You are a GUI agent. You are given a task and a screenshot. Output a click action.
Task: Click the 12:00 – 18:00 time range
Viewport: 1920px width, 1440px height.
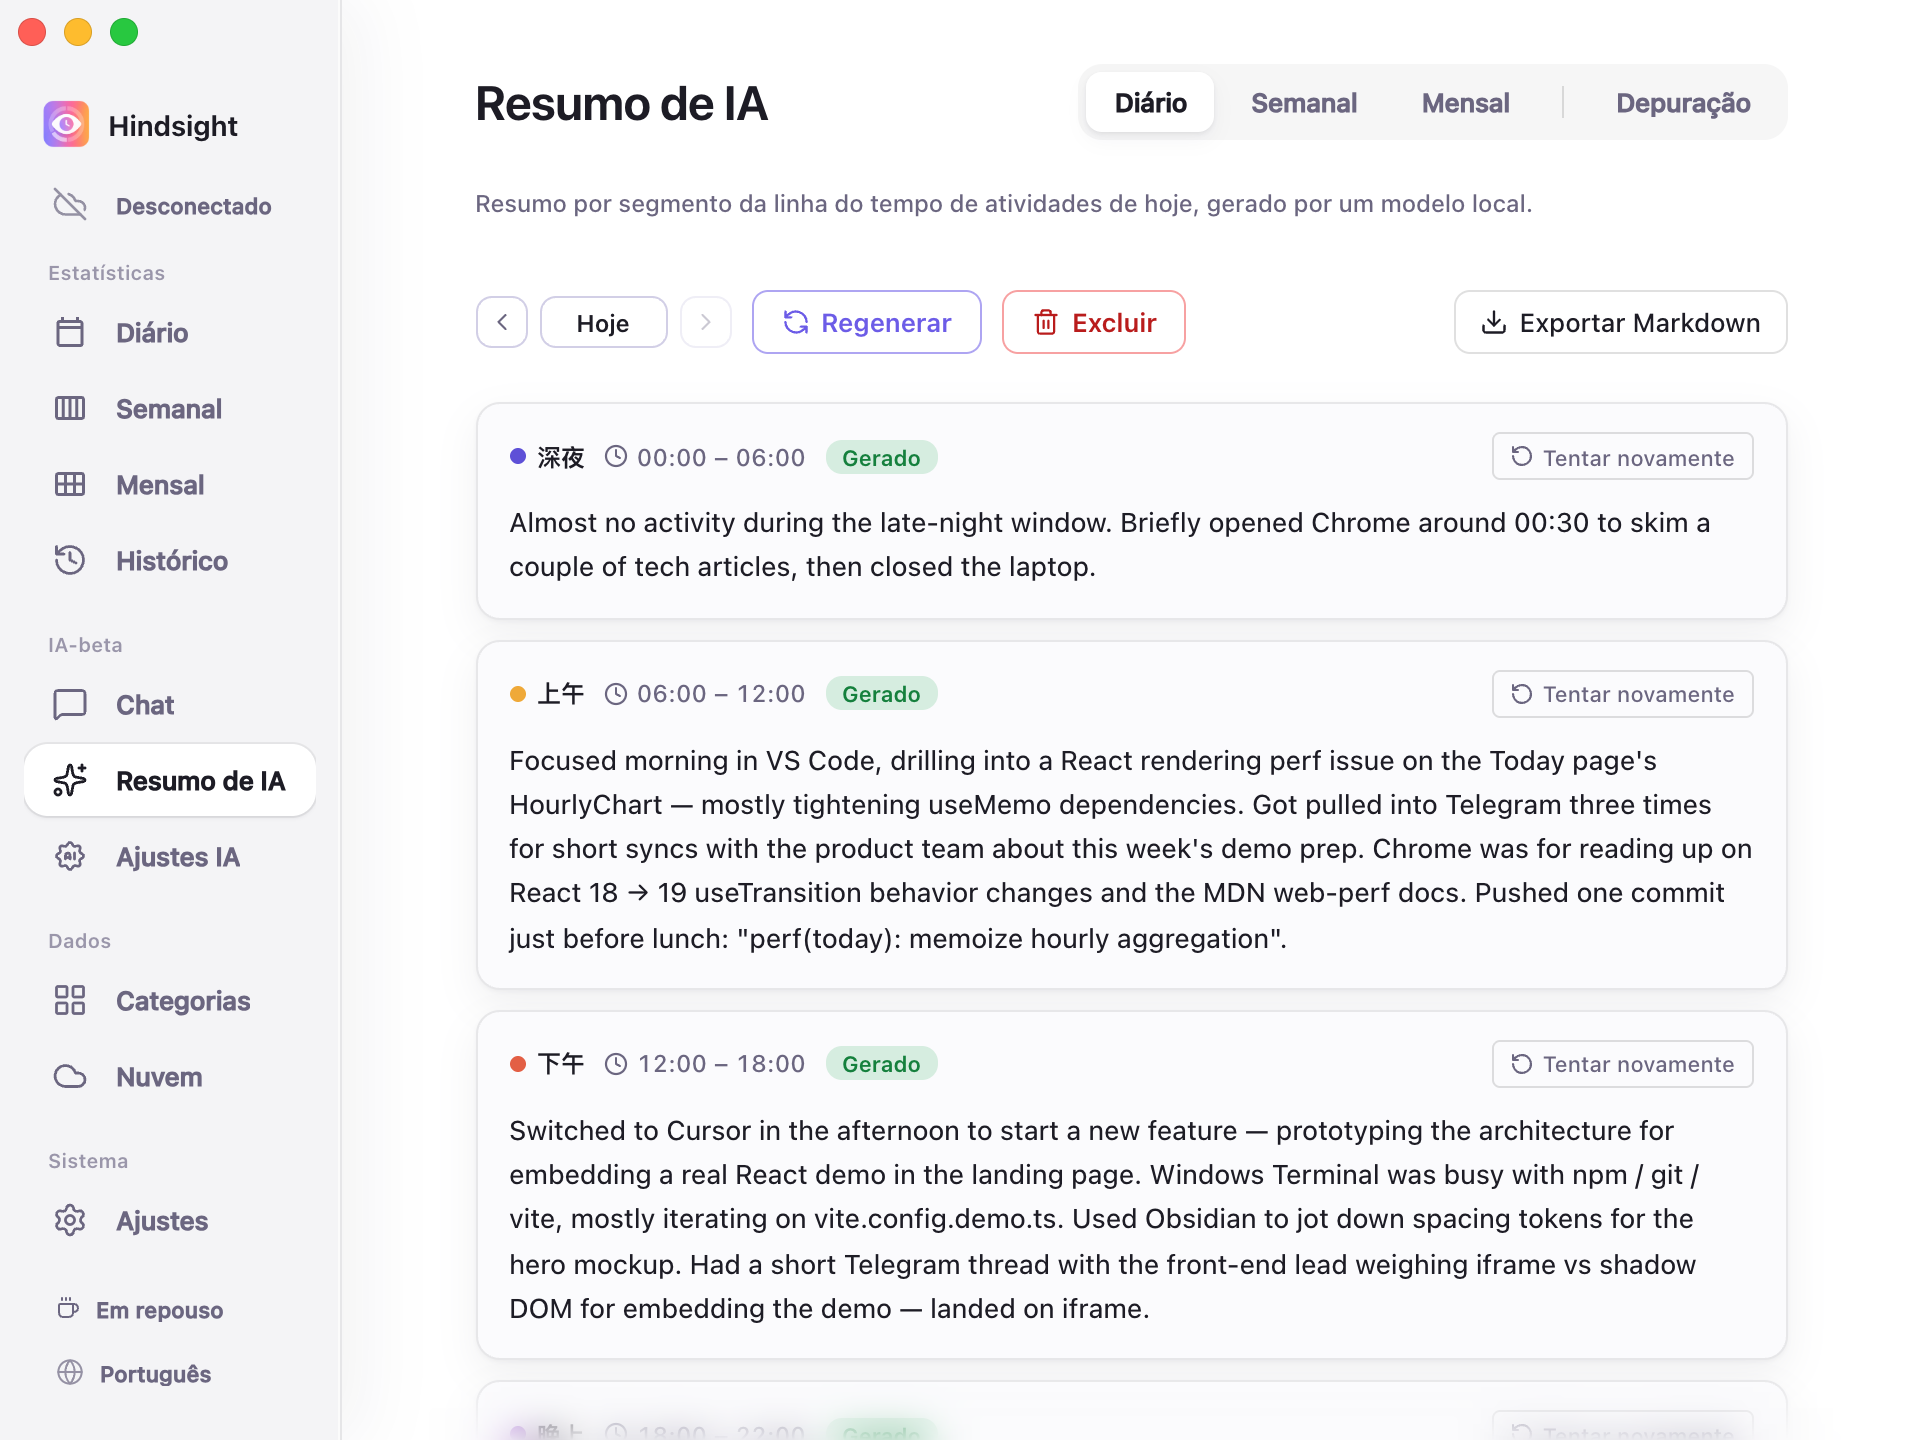click(721, 1064)
